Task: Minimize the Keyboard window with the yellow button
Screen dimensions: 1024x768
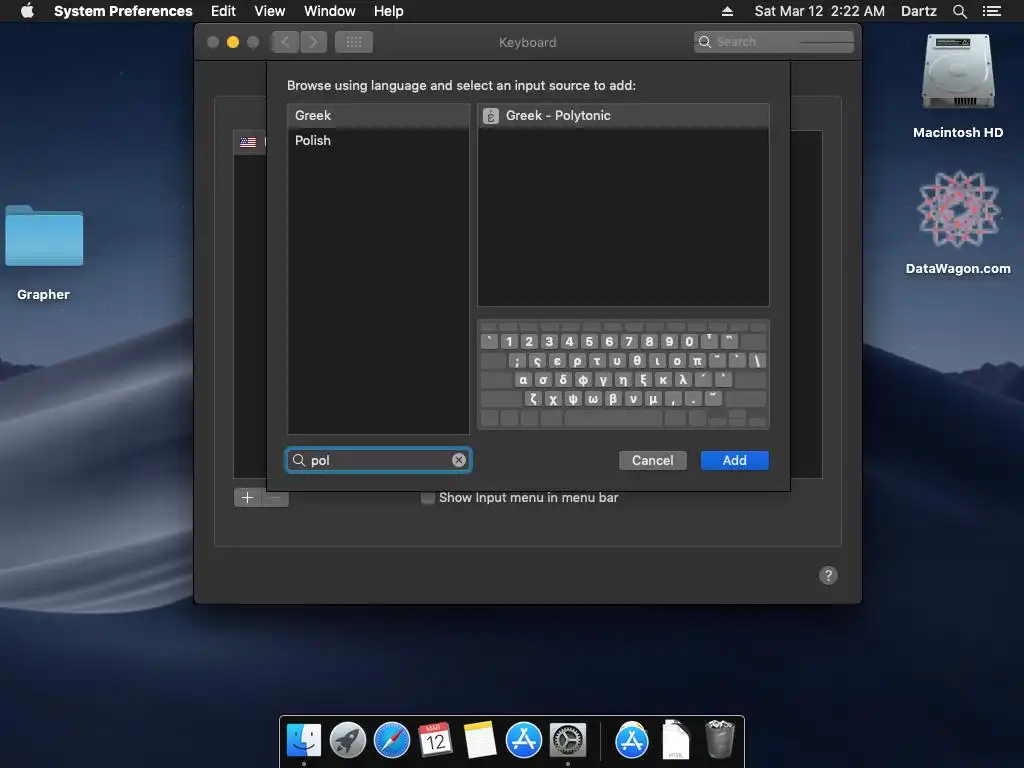Action: (x=232, y=42)
